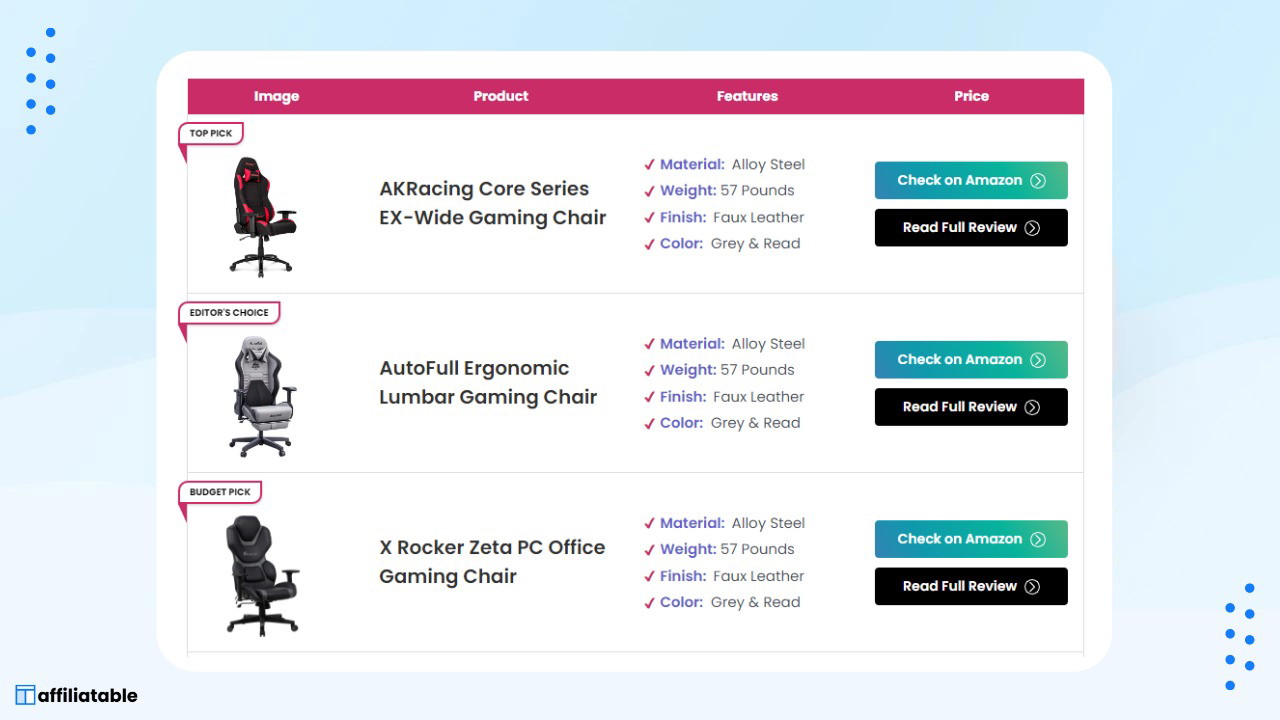Click the Finish checkmark in AutoFull row
Screen dimensions: 1280x720
click(x=650, y=397)
